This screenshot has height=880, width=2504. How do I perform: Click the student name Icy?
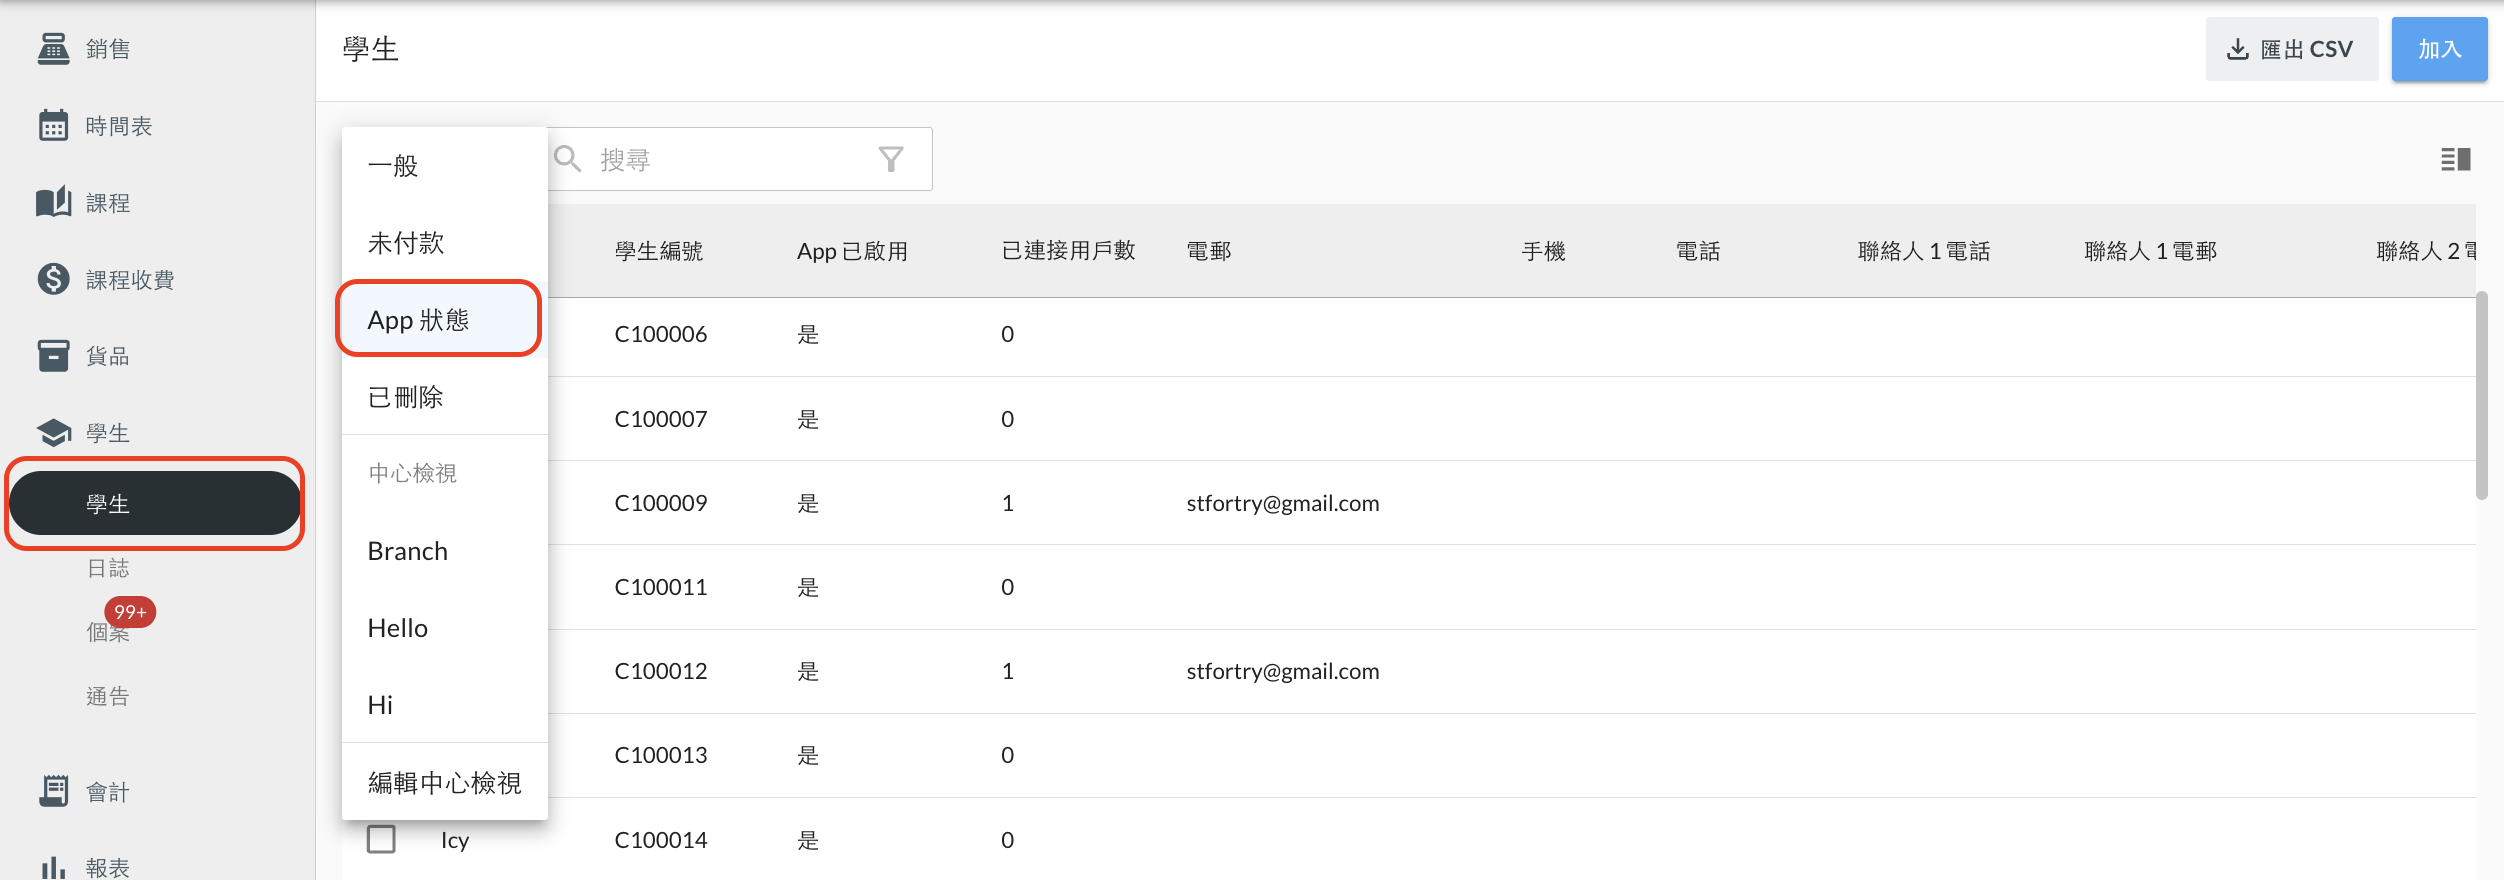(455, 840)
